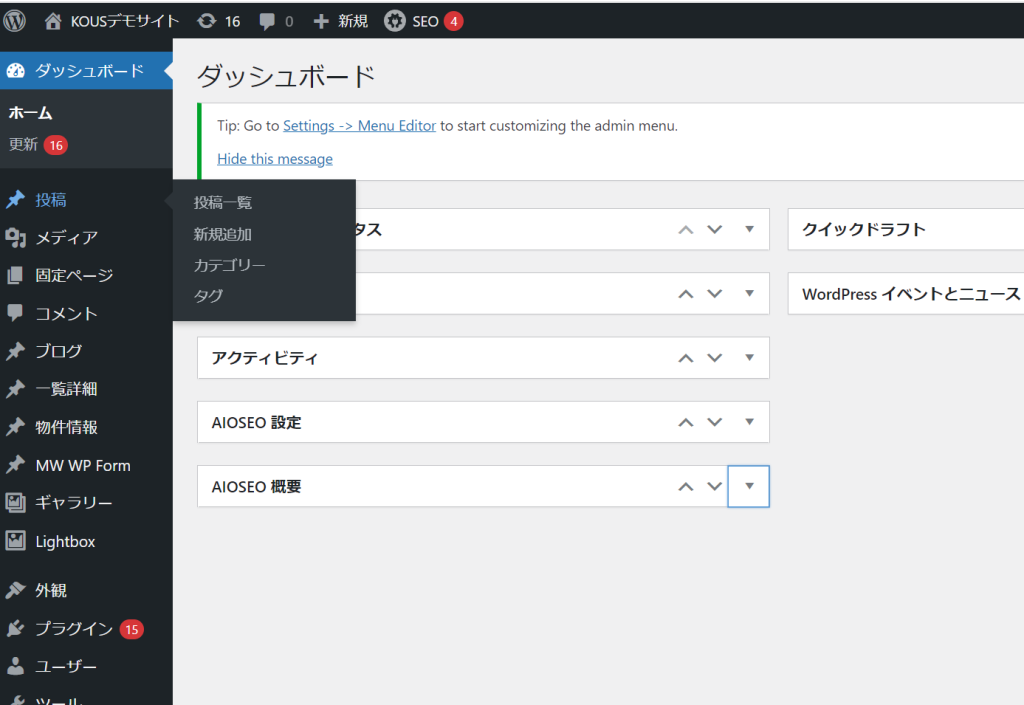Select 投稿一覧 from the flyout submenu
The height and width of the screenshot is (705, 1024).
[223, 203]
